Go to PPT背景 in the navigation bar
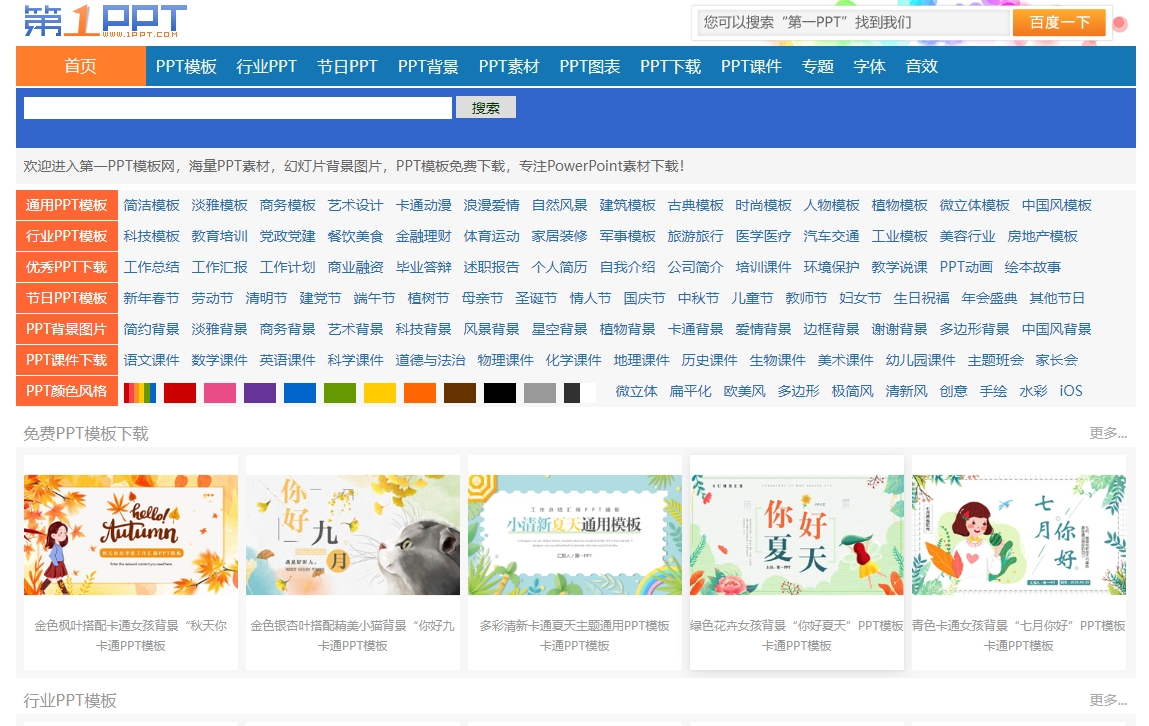Screen dimensions: 1149x726 [x=428, y=66]
